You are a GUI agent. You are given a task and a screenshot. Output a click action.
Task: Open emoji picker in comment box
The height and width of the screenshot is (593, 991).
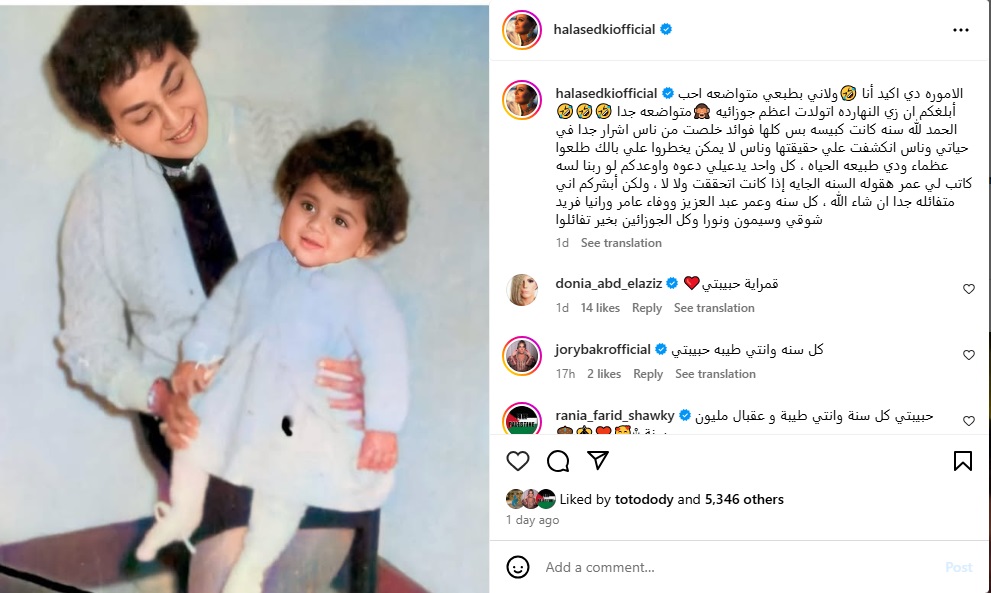pyautogui.click(x=518, y=567)
